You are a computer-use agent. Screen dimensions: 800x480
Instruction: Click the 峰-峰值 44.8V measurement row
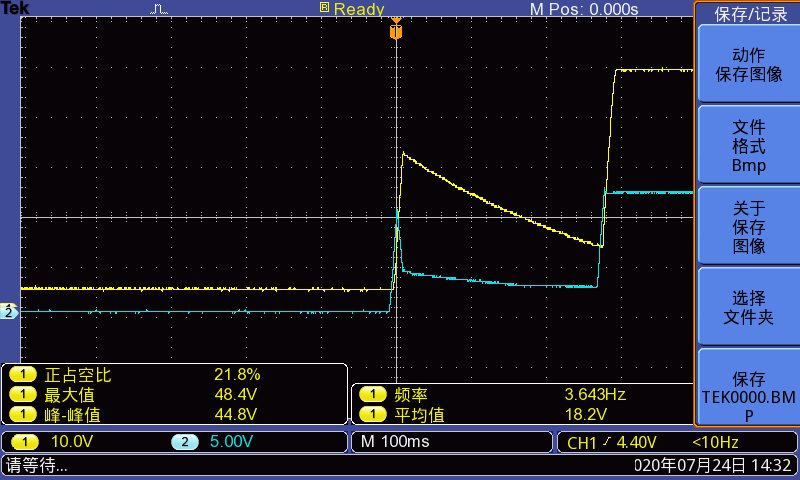(x=175, y=414)
